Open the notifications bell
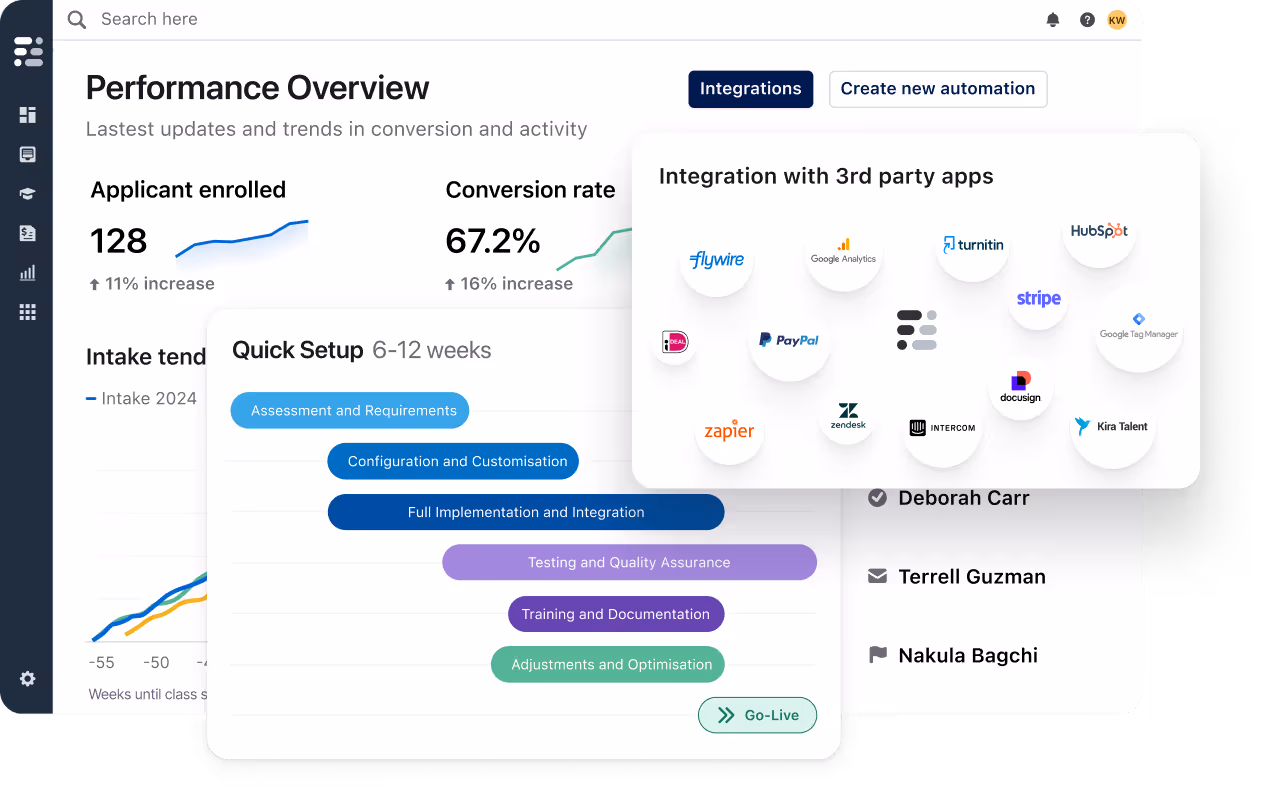Viewport: 1265px width, 788px height. 1053,19
